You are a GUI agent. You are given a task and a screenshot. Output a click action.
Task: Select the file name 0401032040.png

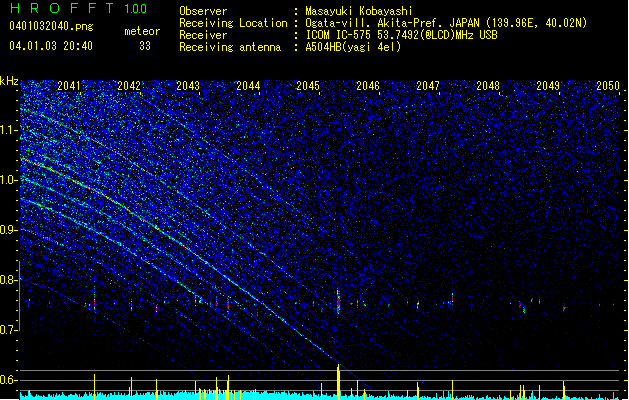(51, 26)
